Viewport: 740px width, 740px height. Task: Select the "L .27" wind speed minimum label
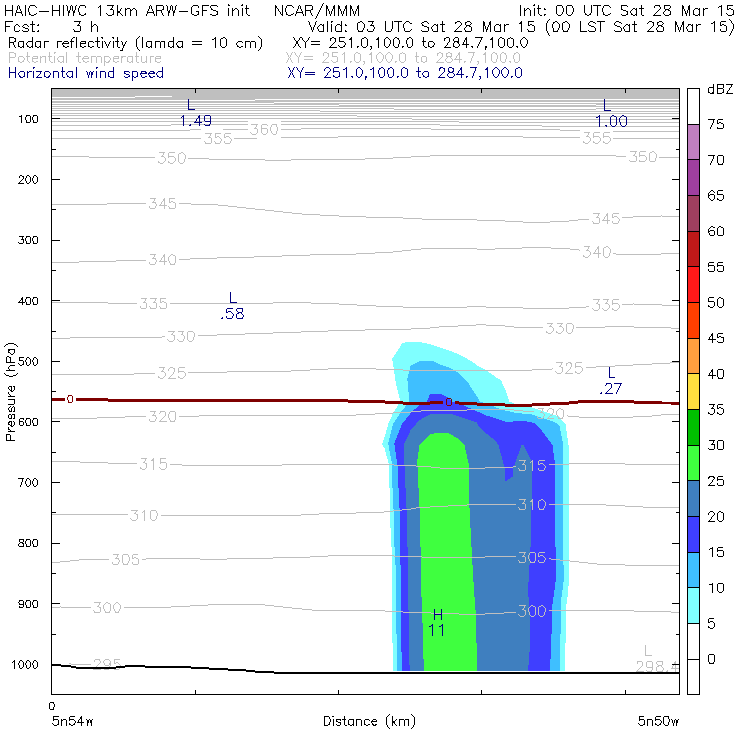(x=611, y=381)
